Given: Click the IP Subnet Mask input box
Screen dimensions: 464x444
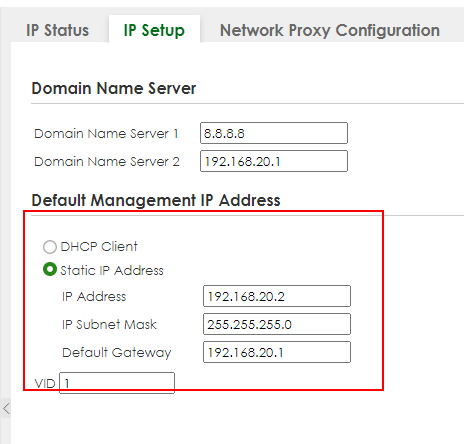Looking at the screenshot, I should click(277, 324).
